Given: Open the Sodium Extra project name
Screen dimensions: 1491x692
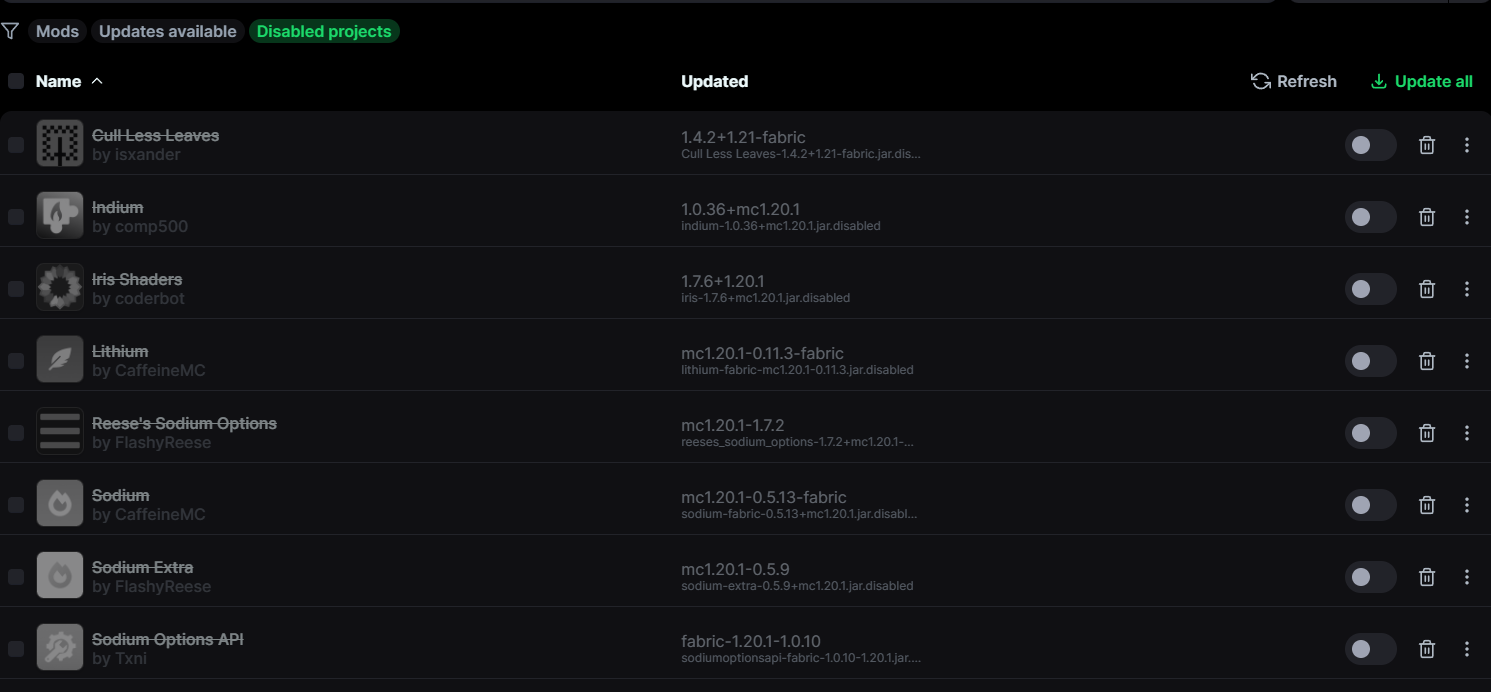Looking at the screenshot, I should (x=142, y=567).
